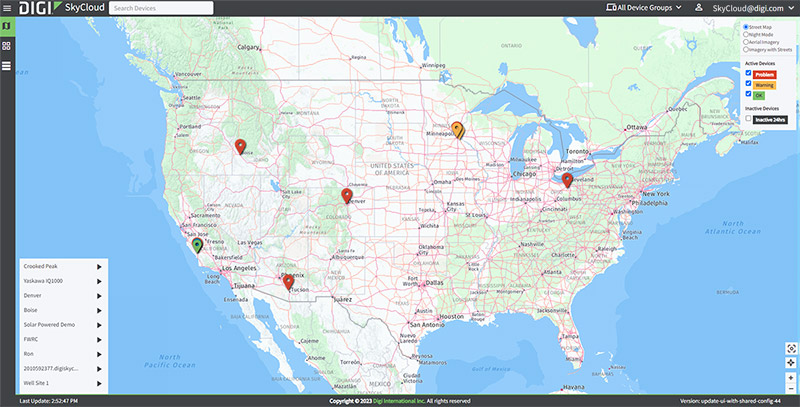Open the dashboard grid view sidebar icon
800x407 pixels.
coord(6,46)
